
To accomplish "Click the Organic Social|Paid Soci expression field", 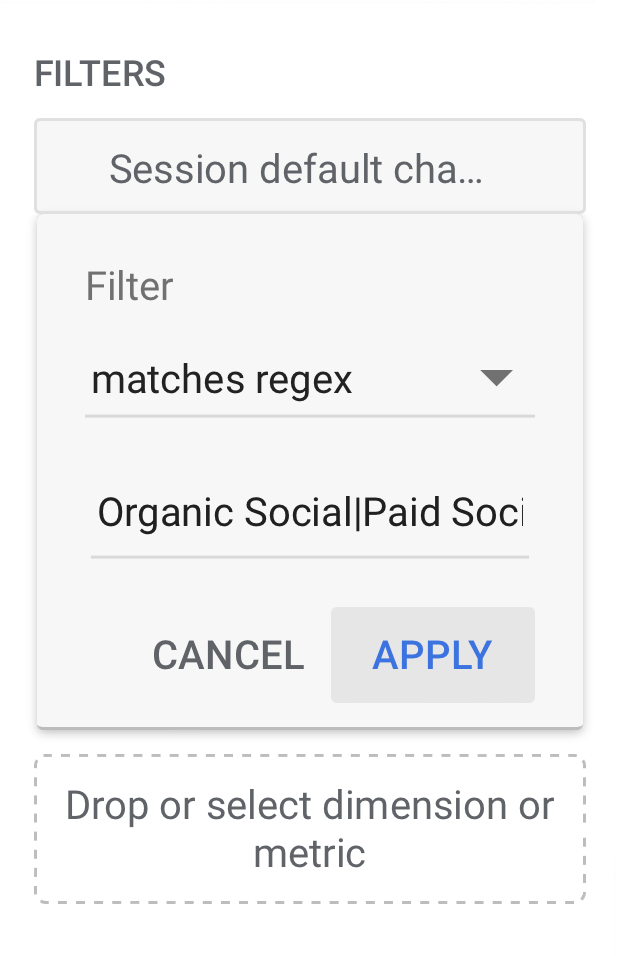I will (x=309, y=514).
